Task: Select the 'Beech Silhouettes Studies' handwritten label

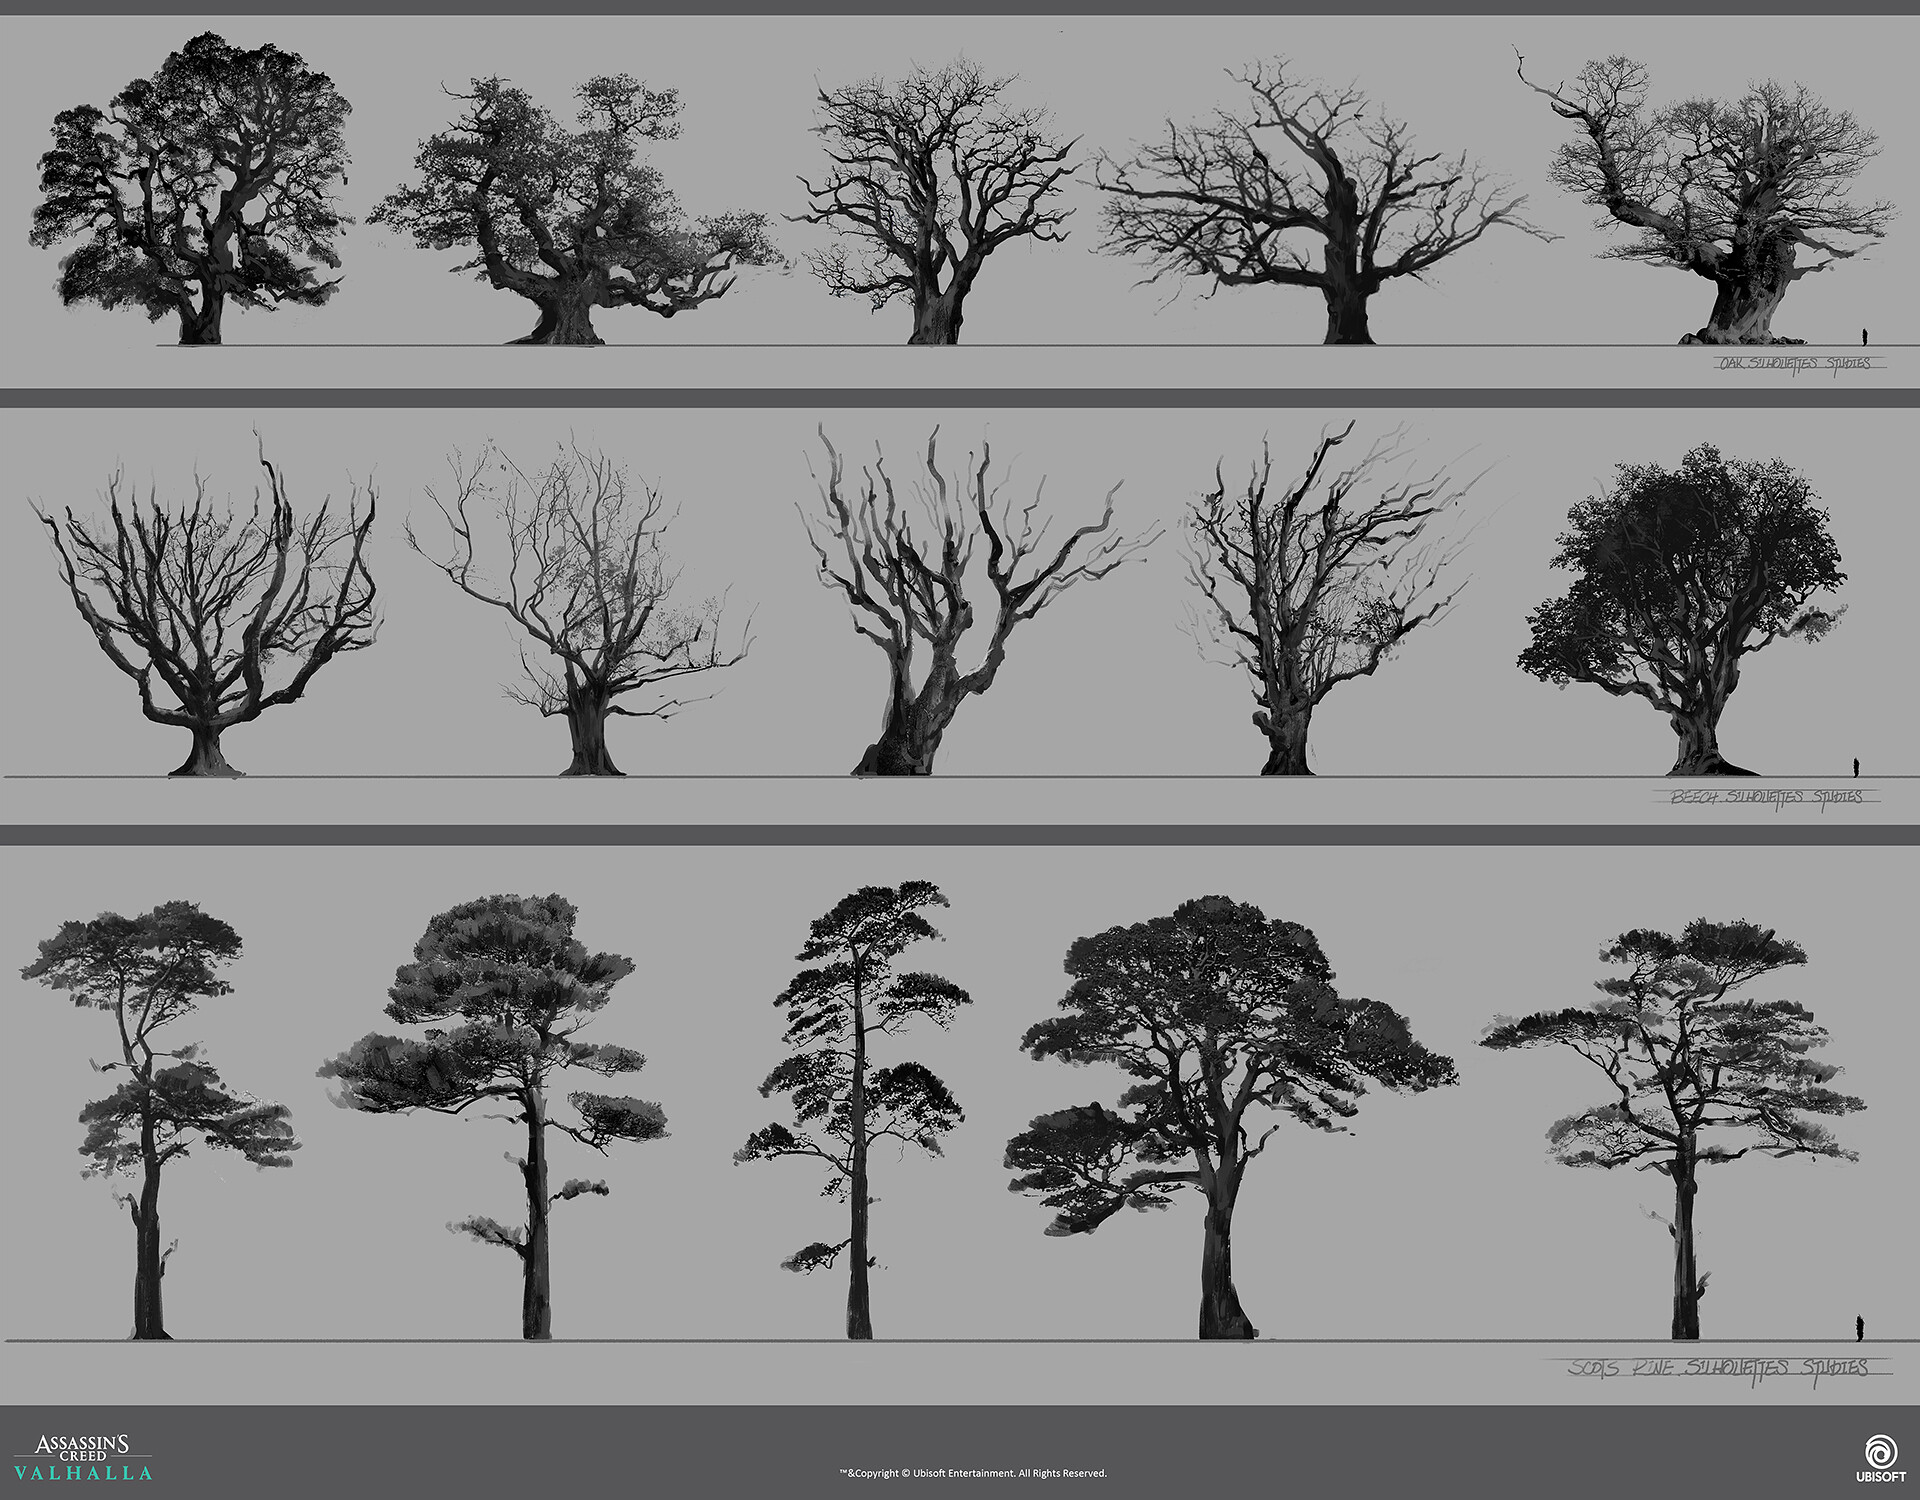Action: click(1766, 797)
